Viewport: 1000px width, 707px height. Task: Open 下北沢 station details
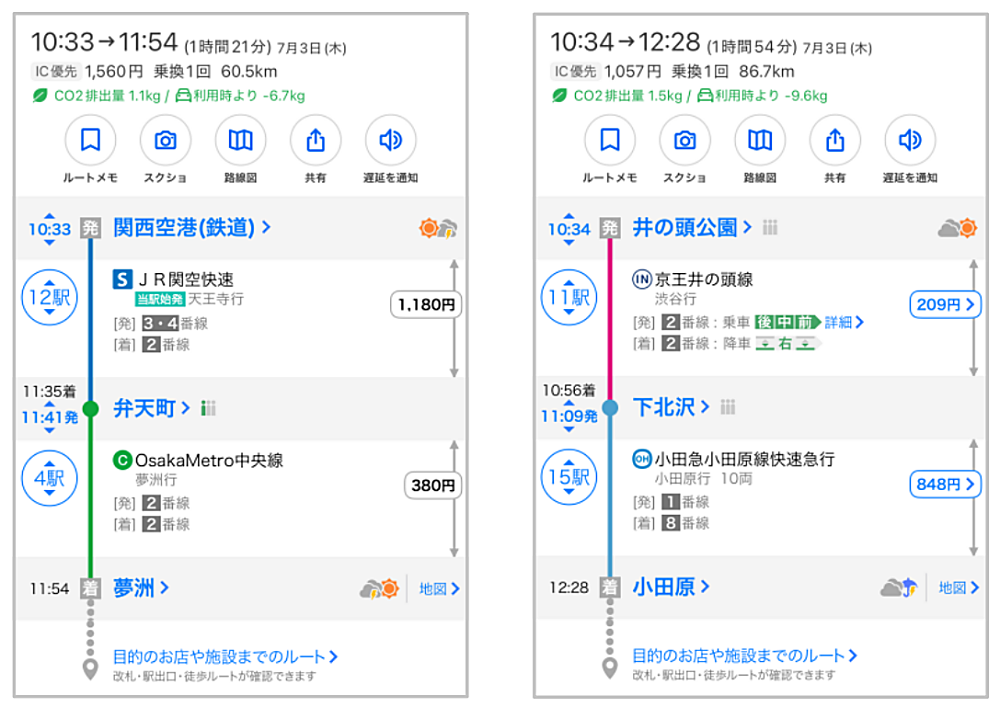click(671, 407)
